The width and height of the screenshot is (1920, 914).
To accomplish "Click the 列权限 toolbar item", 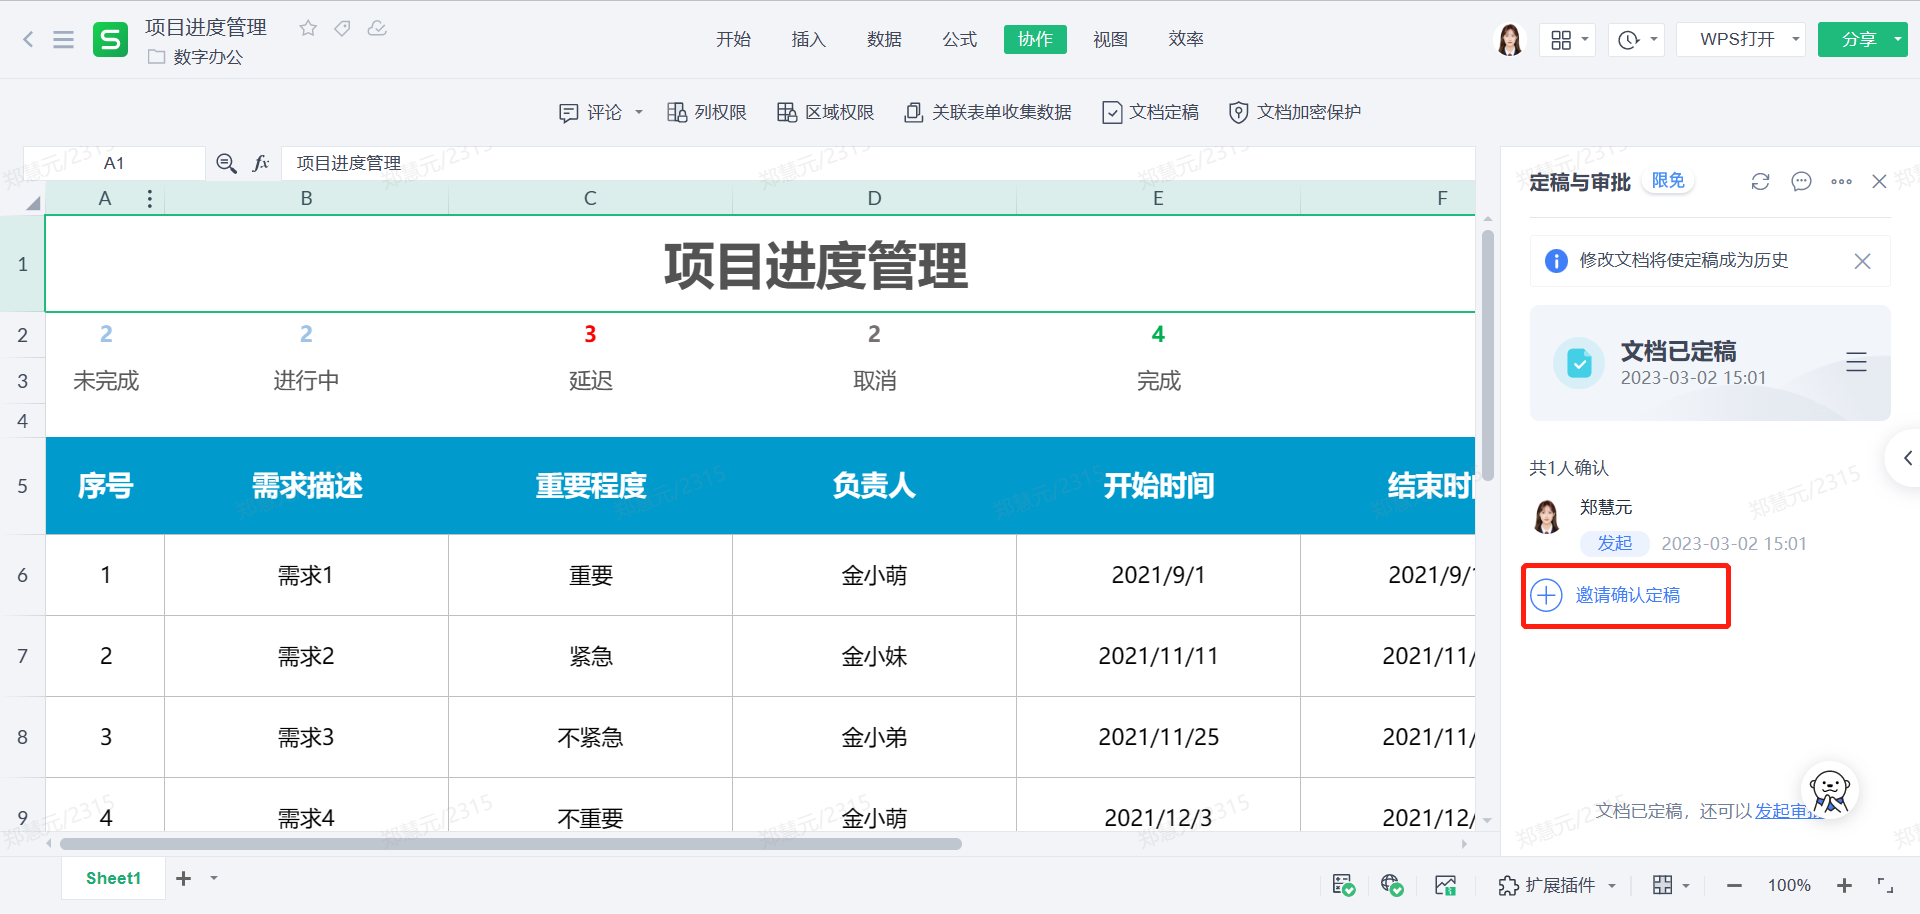I will (x=707, y=112).
